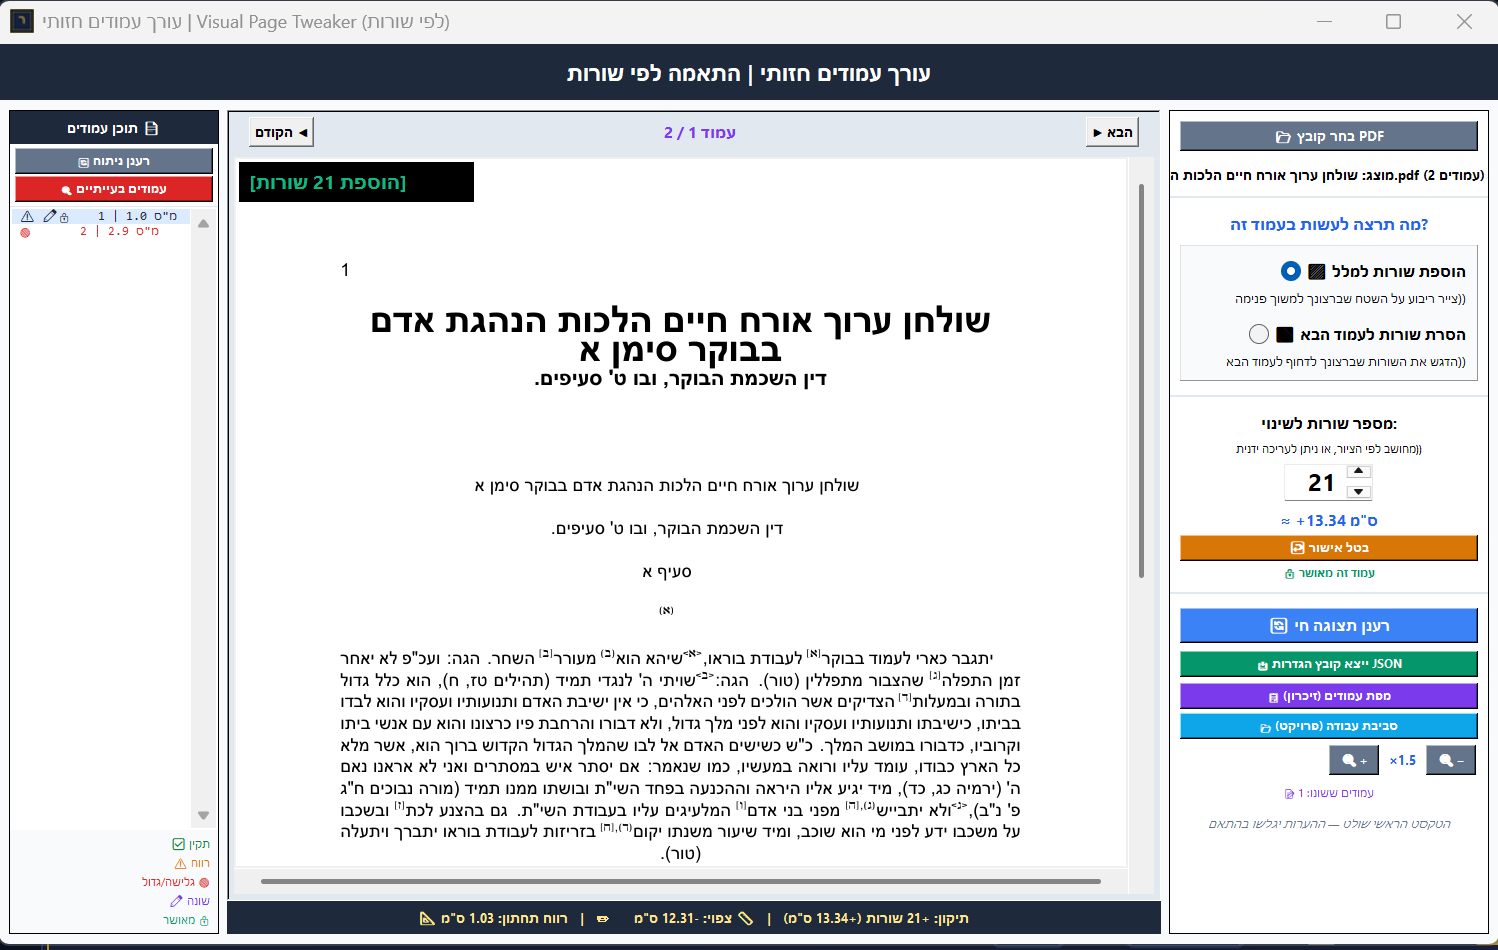This screenshot has width=1498, height=950.
Task: Click the lock icon on page 1 entry
Action: pyautogui.click(x=64, y=217)
